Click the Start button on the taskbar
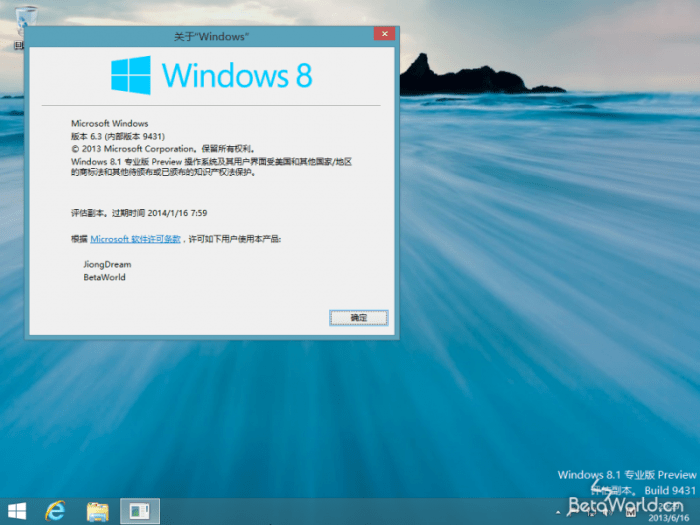 point(17,512)
